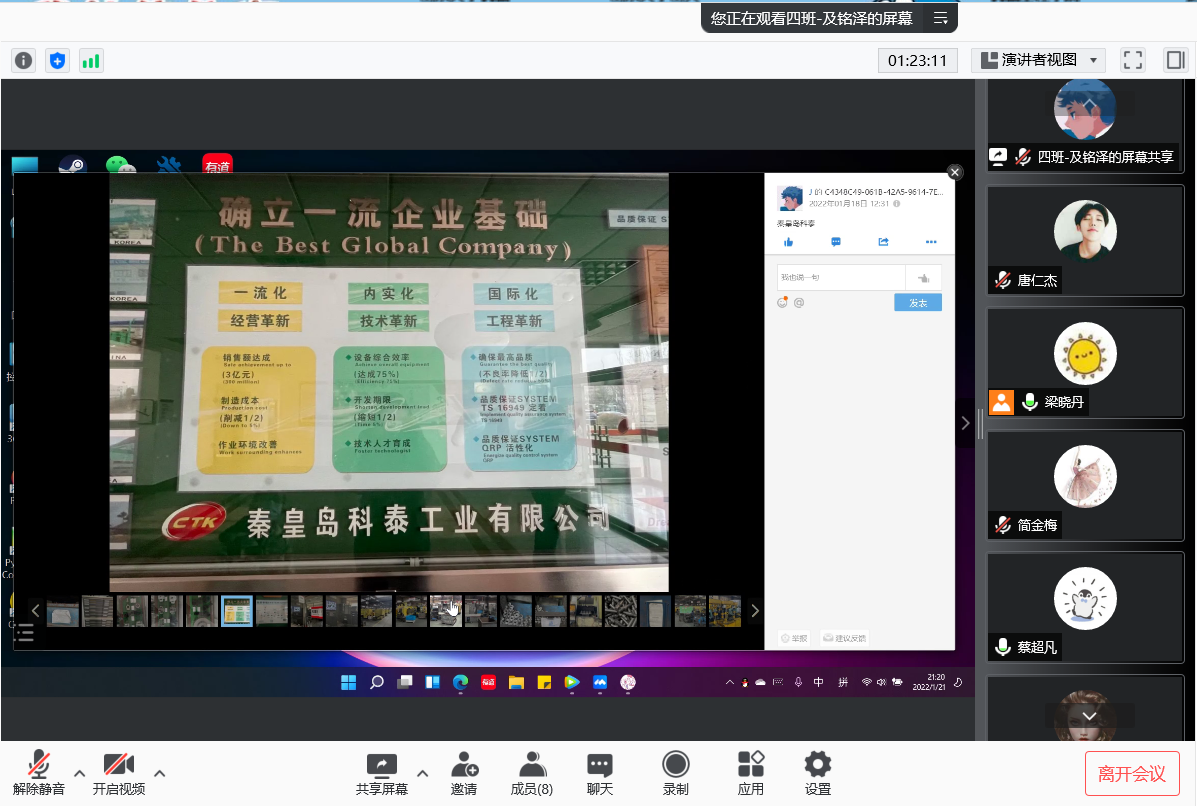Viewport: 1197px width, 806px height.
Task: Go to previous thumbnails with left arrow
Action: tap(35, 611)
